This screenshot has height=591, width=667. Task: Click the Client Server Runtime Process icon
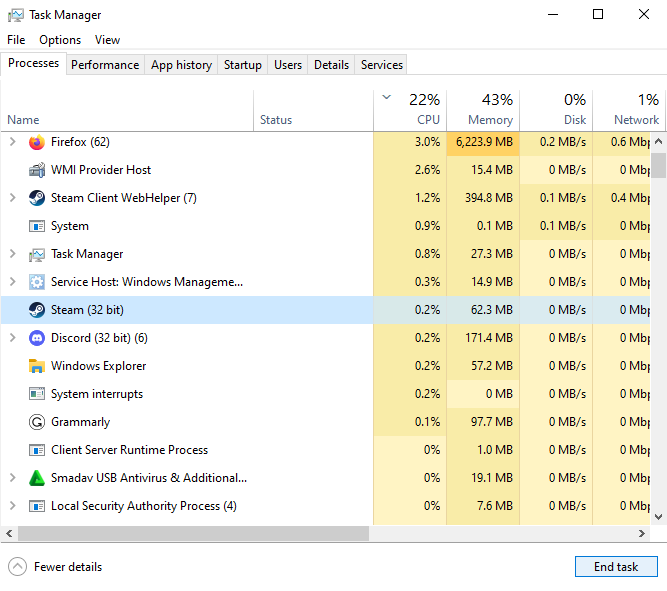coord(37,450)
